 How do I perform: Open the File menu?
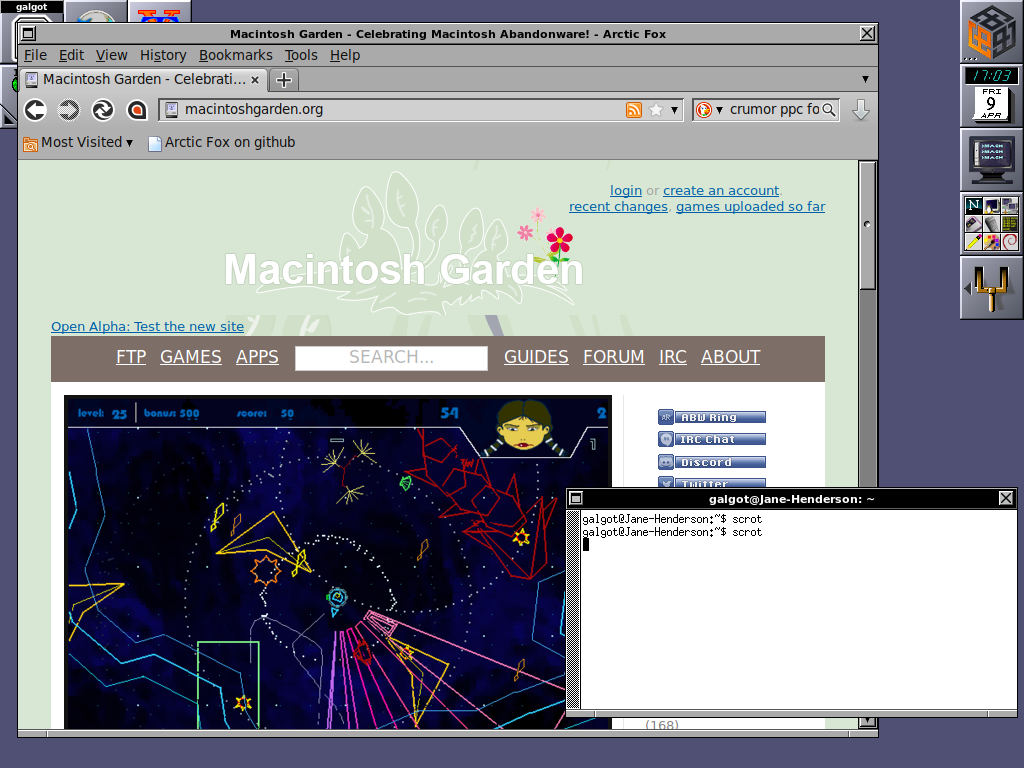pos(35,56)
